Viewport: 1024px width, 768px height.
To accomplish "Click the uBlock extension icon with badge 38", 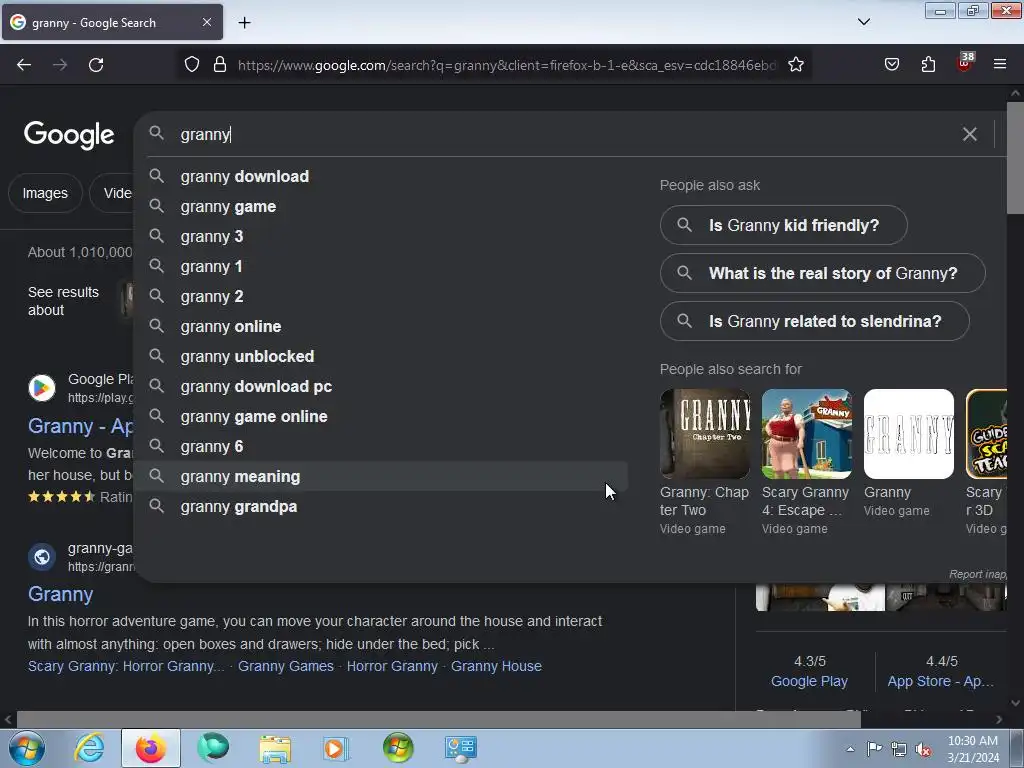I will (x=965, y=63).
